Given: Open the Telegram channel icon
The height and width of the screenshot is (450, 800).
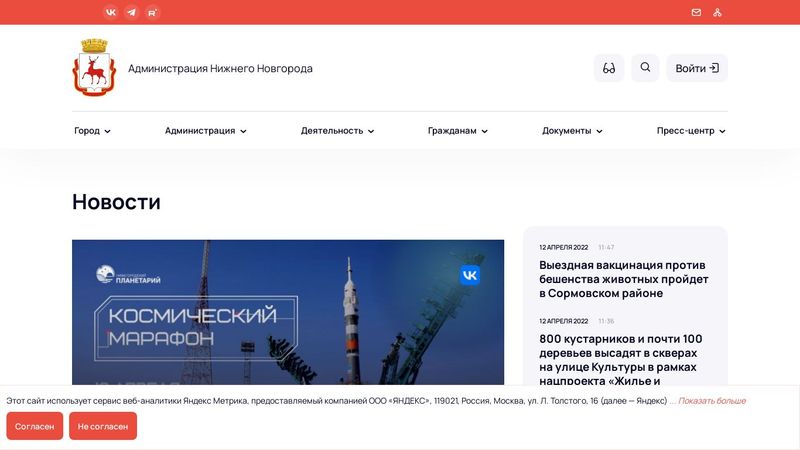Looking at the screenshot, I should coord(132,12).
